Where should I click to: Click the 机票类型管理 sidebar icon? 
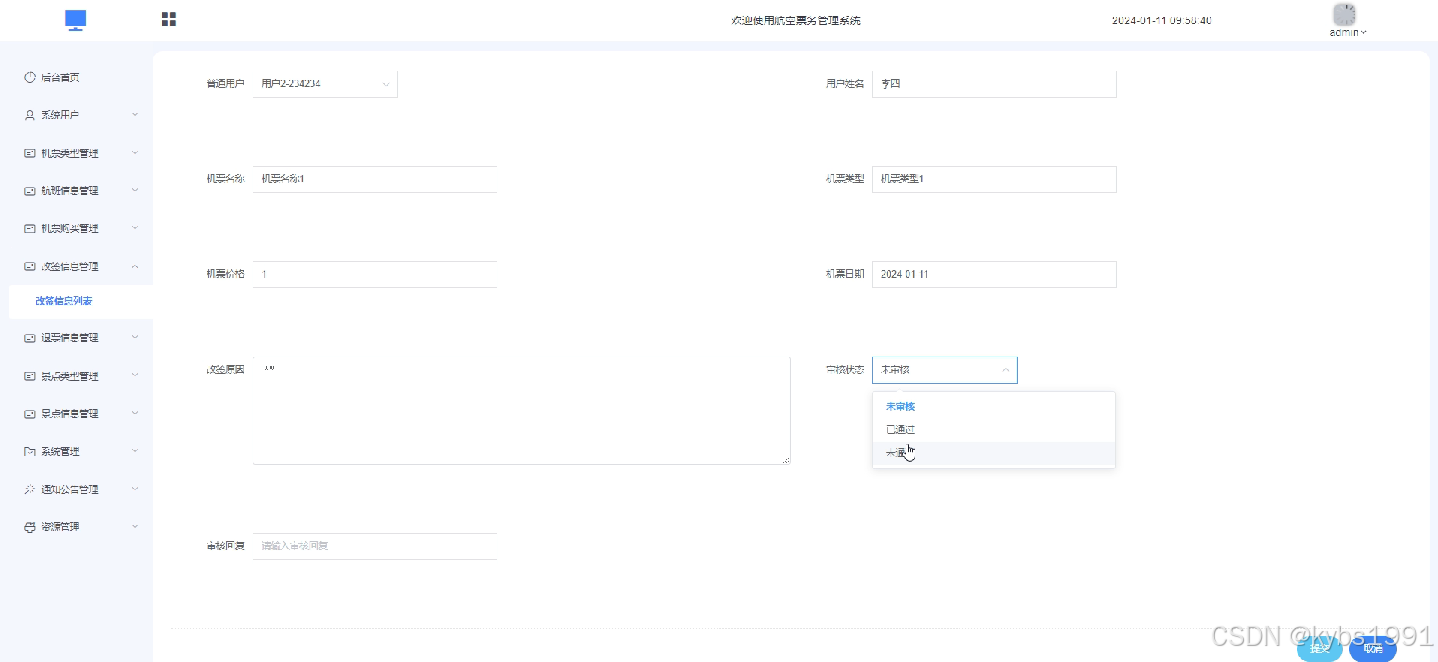30,153
